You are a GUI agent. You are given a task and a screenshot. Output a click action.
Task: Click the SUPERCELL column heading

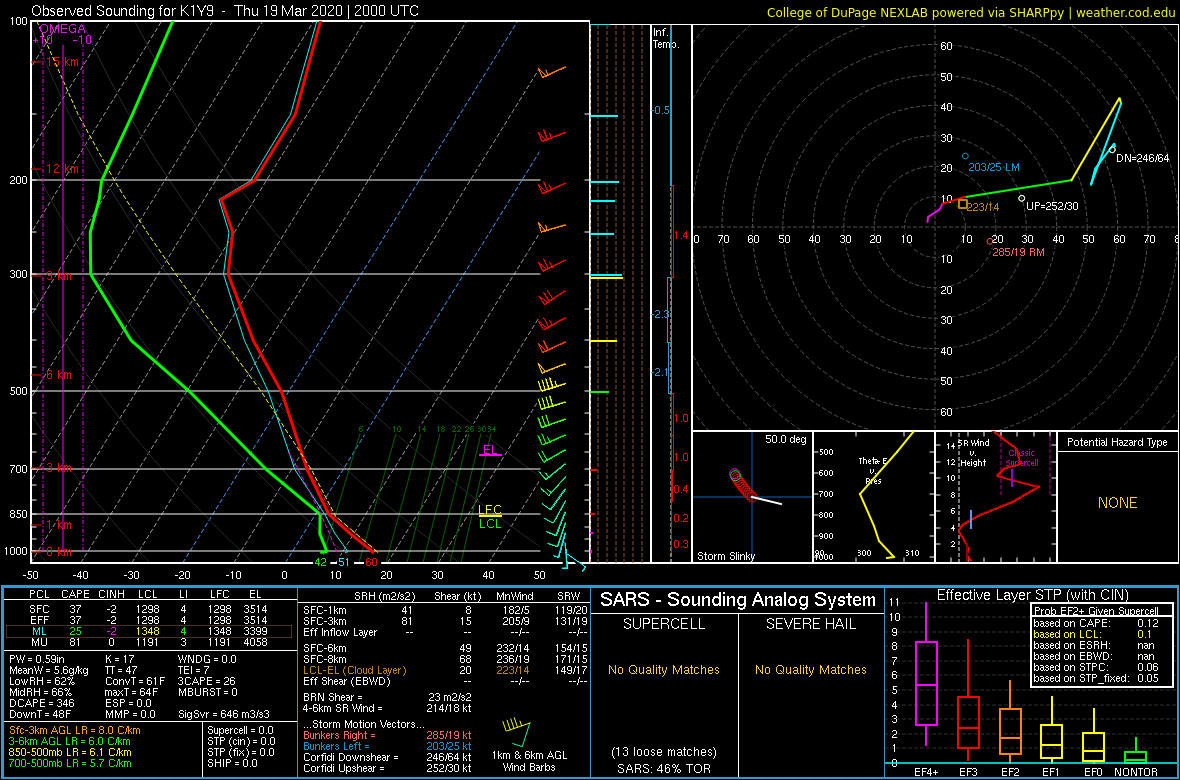664,625
